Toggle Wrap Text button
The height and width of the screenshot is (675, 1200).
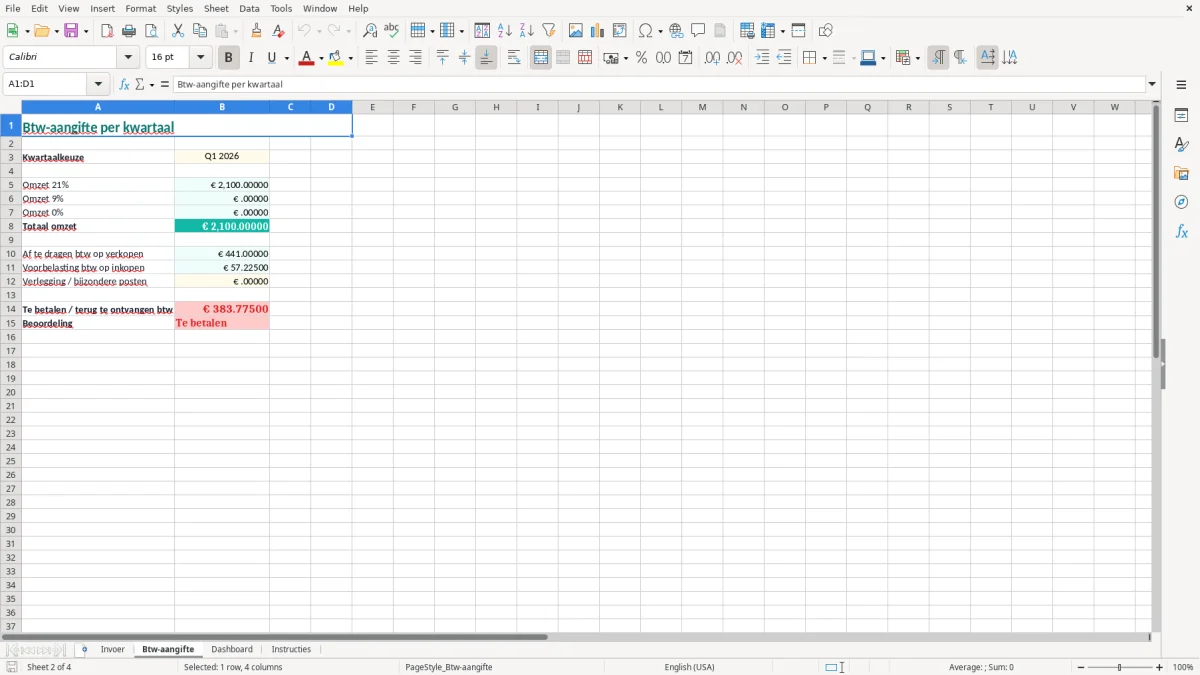click(514, 58)
